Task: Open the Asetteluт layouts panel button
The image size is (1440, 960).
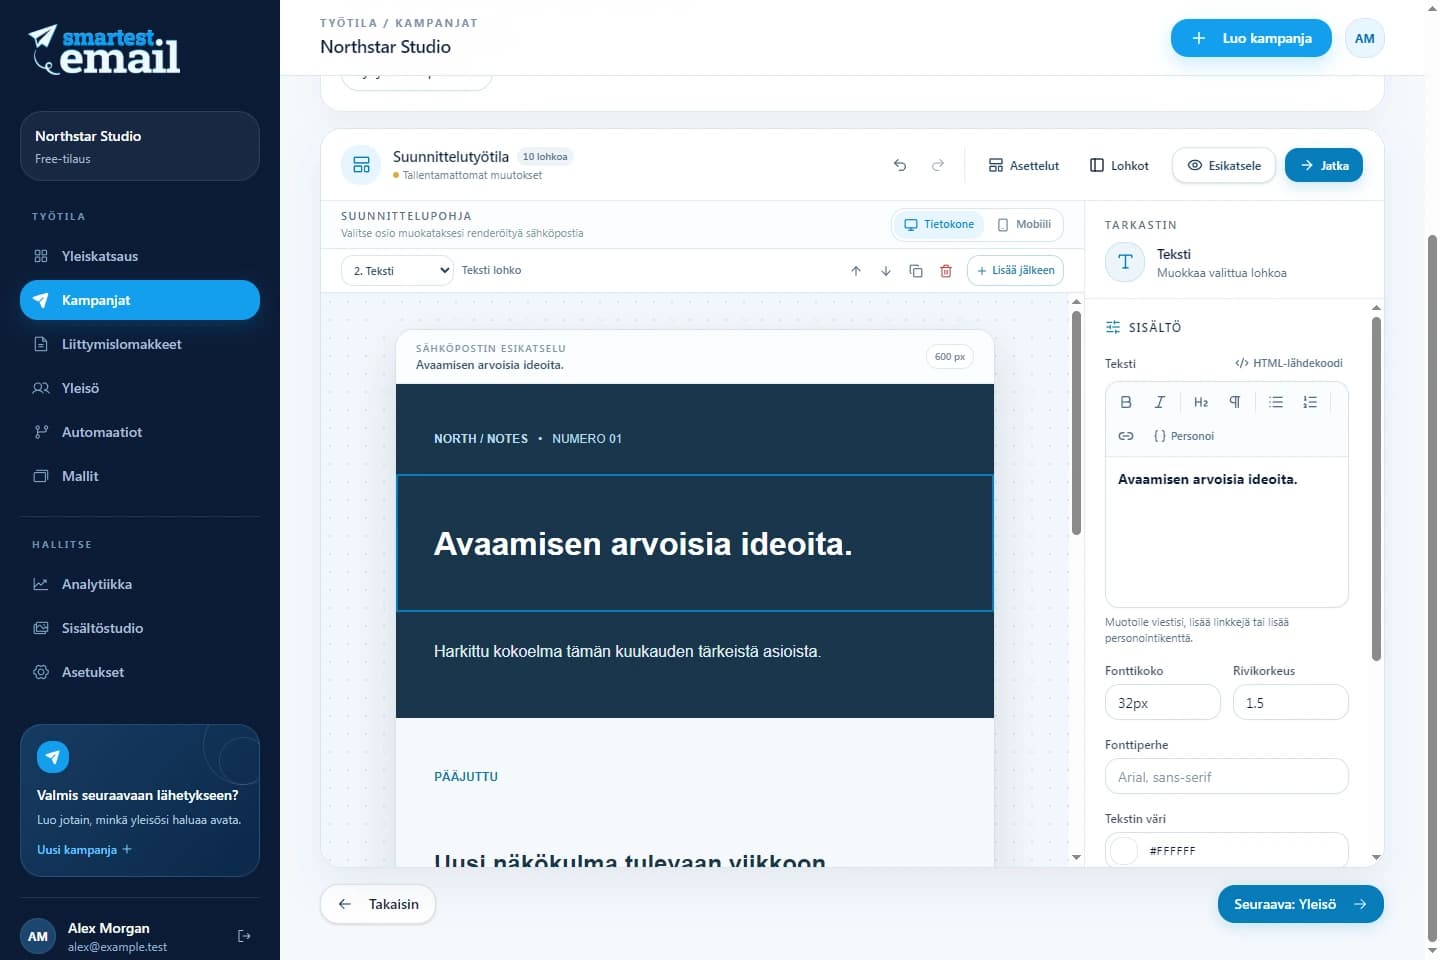Action: point(1023,165)
